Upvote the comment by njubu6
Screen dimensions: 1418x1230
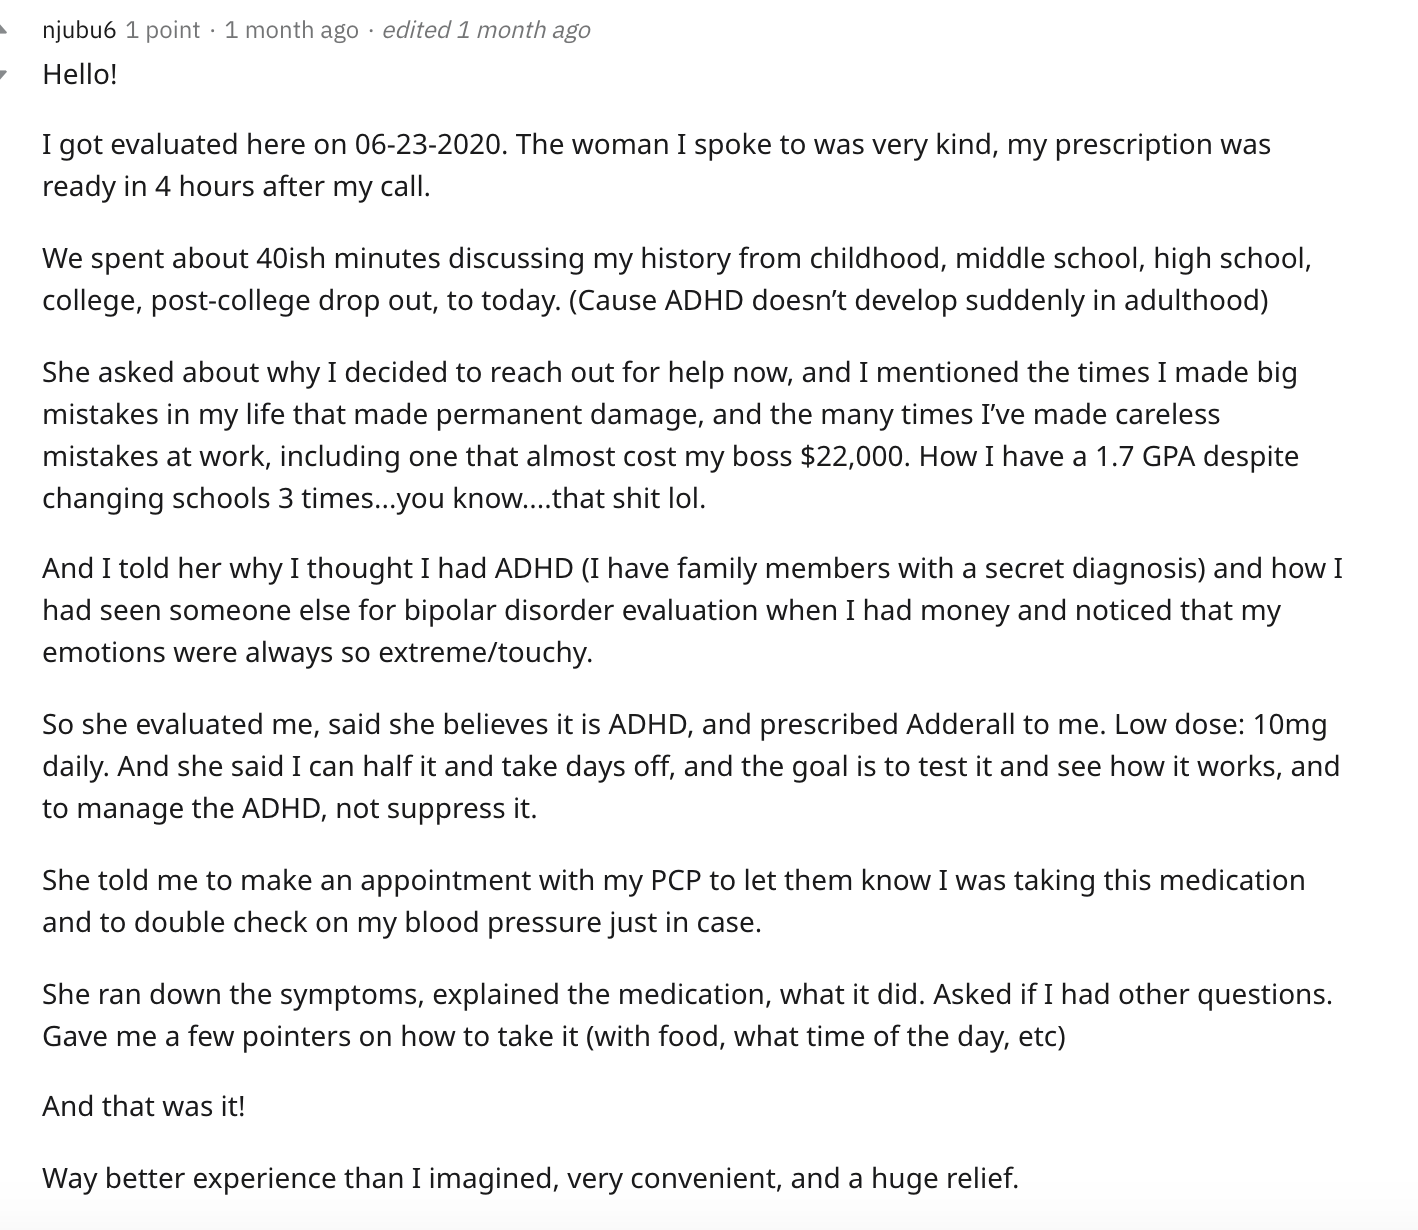[3, 31]
